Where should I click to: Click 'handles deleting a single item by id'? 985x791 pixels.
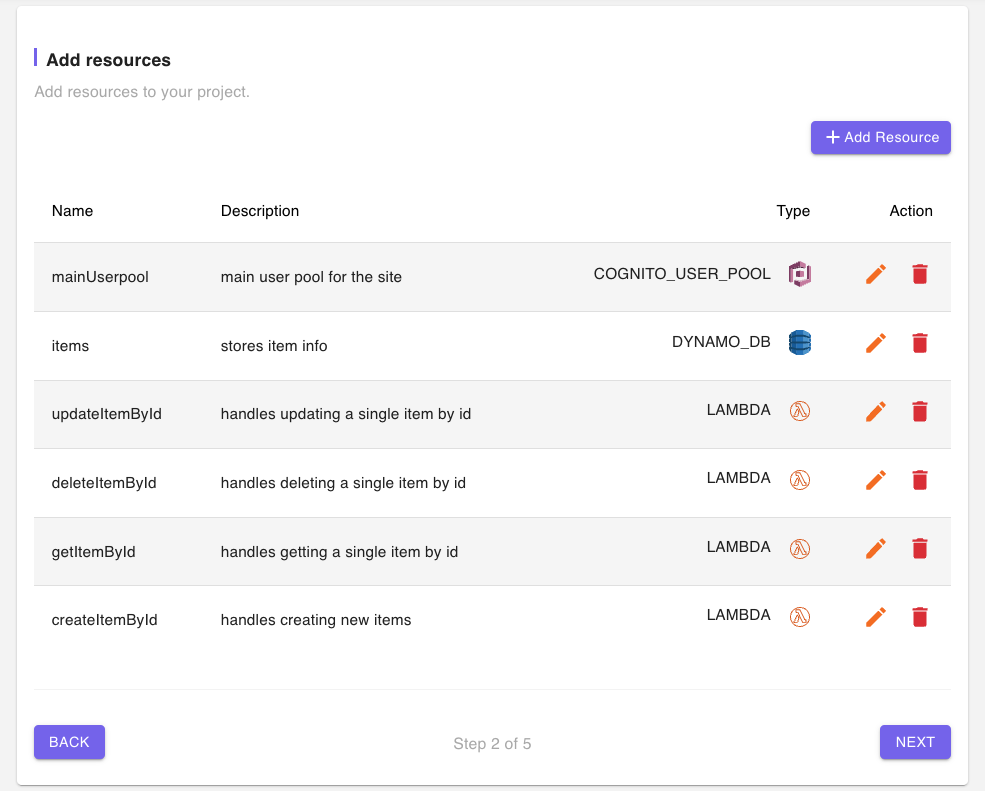coord(343,483)
